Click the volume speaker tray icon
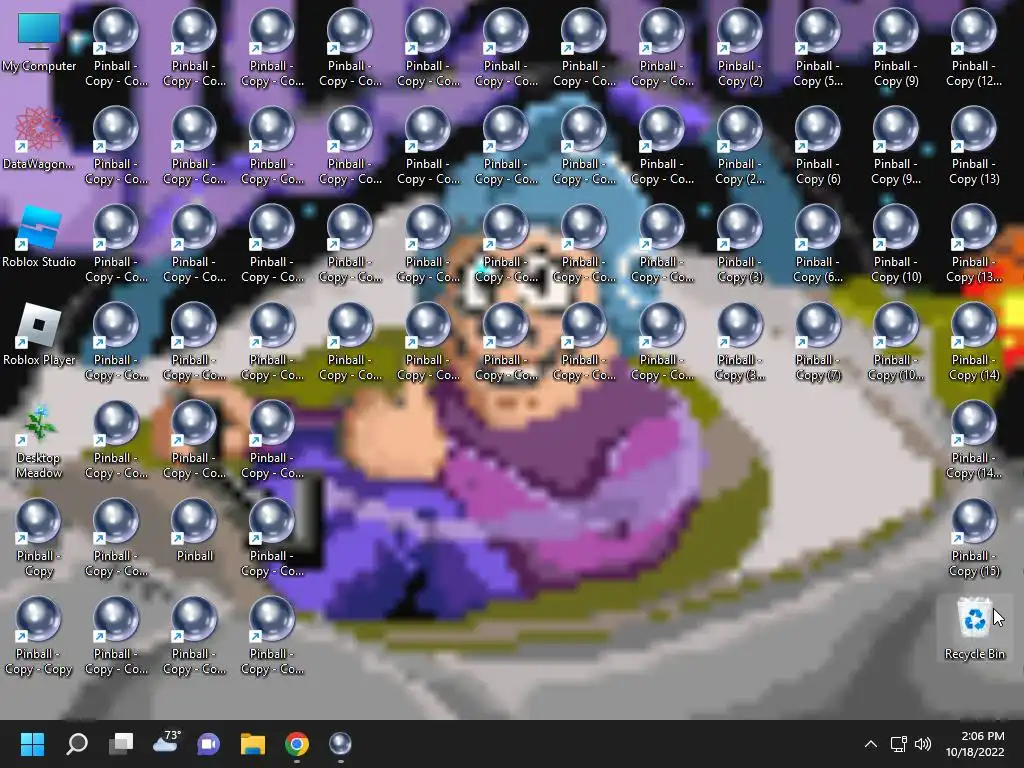This screenshot has width=1024, height=768. pyautogui.click(x=923, y=744)
